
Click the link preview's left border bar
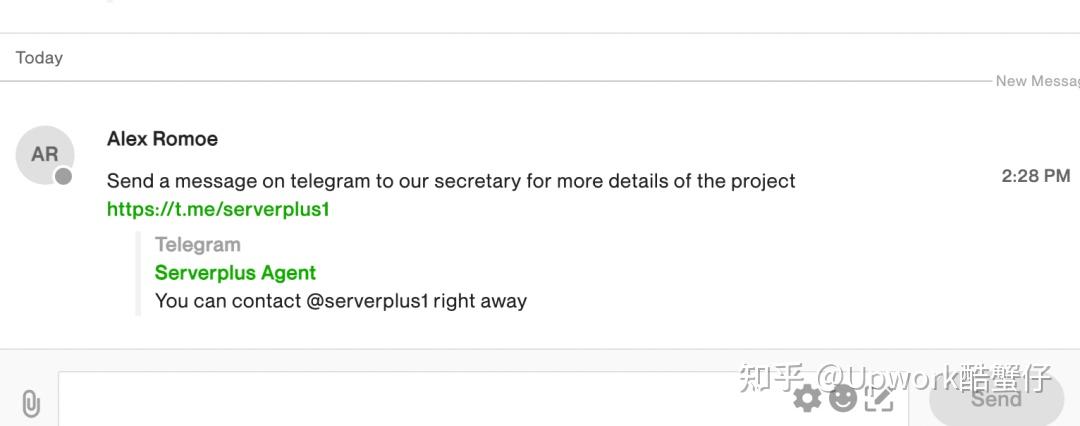point(138,274)
